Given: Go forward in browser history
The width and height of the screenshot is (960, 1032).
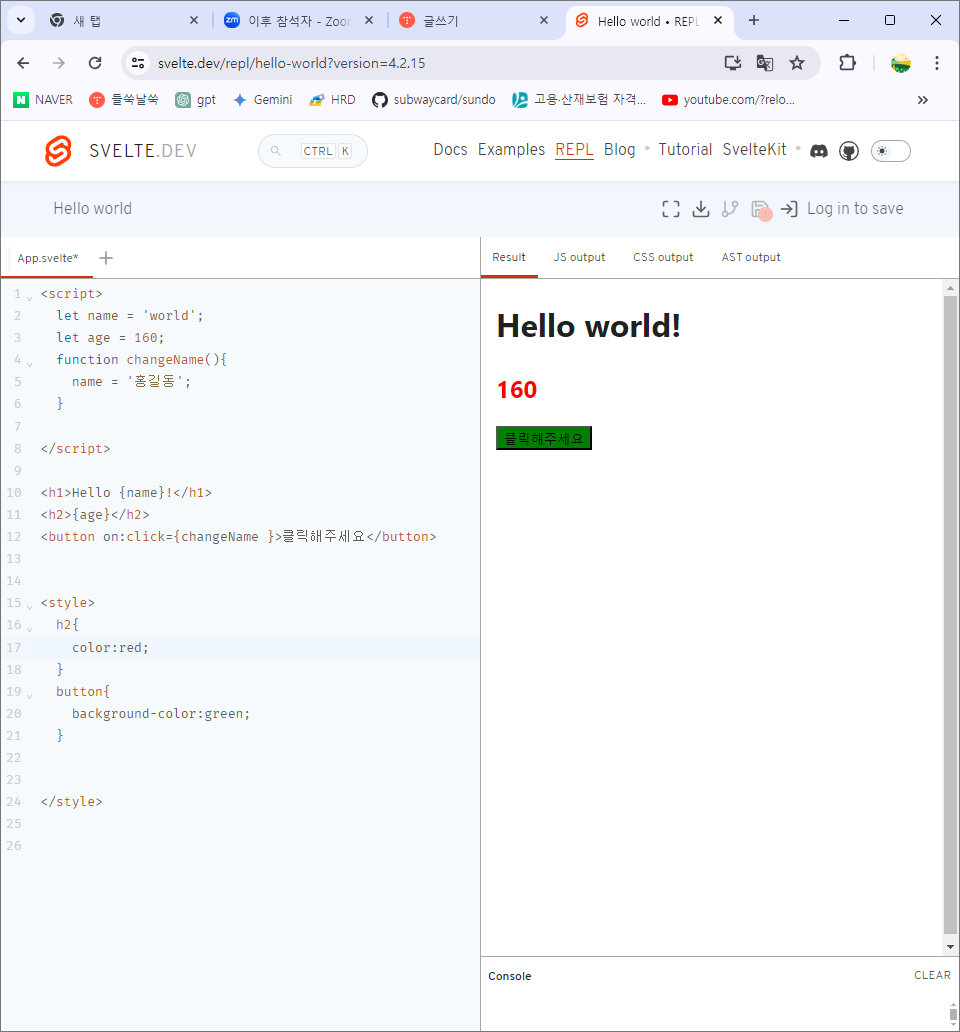Looking at the screenshot, I should click(59, 63).
